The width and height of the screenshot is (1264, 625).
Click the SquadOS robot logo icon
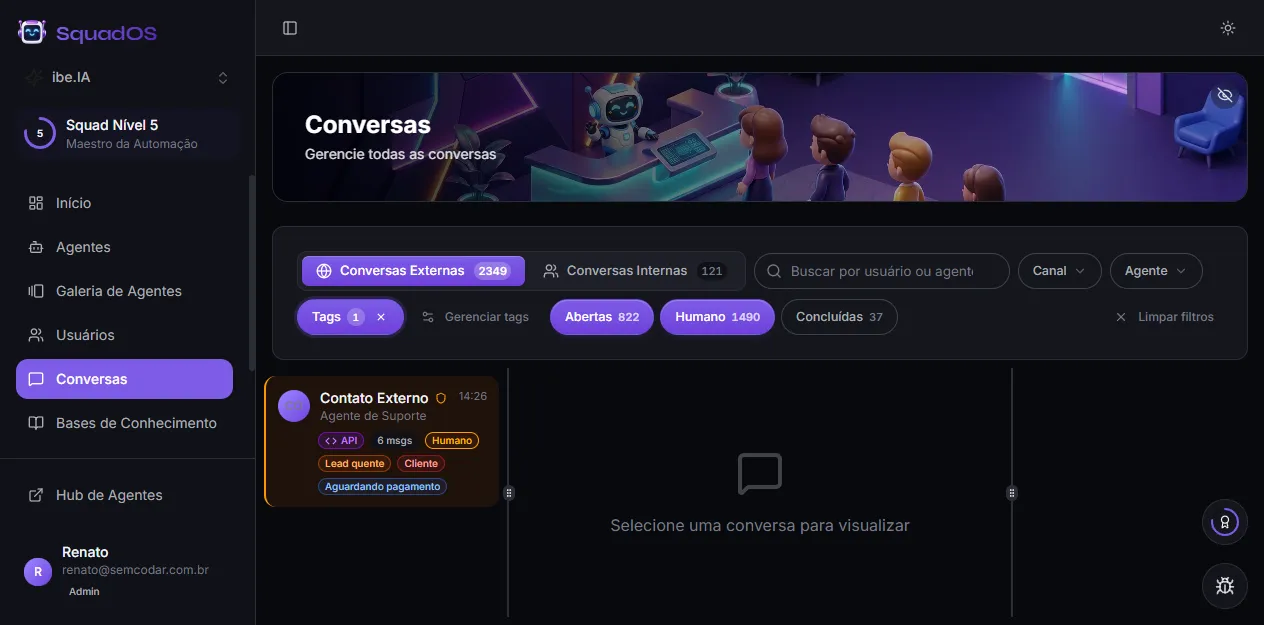tap(32, 32)
